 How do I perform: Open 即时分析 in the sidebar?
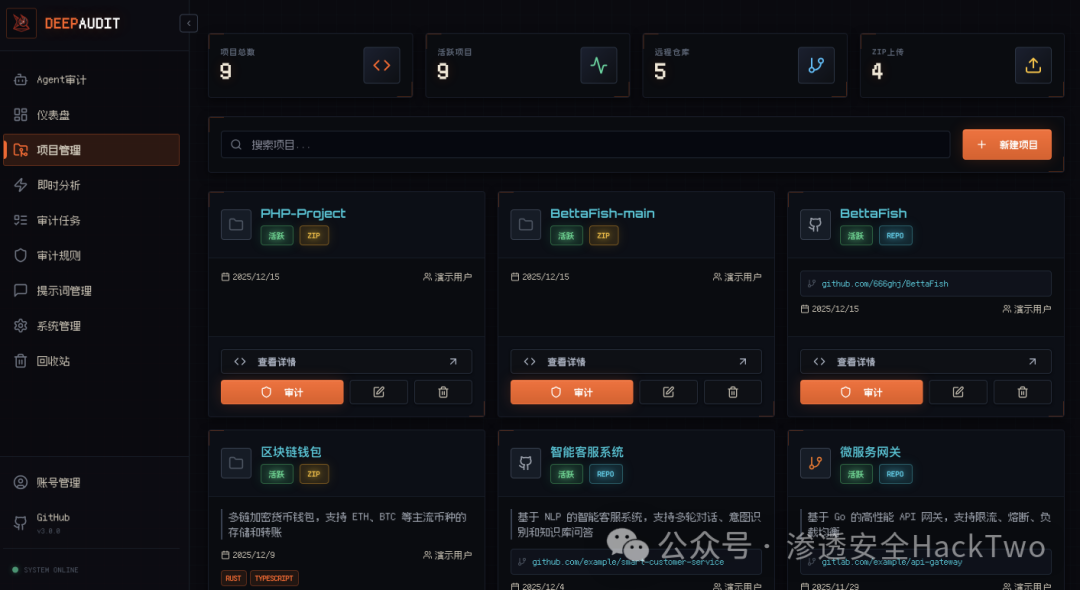pyautogui.click(x=62, y=184)
